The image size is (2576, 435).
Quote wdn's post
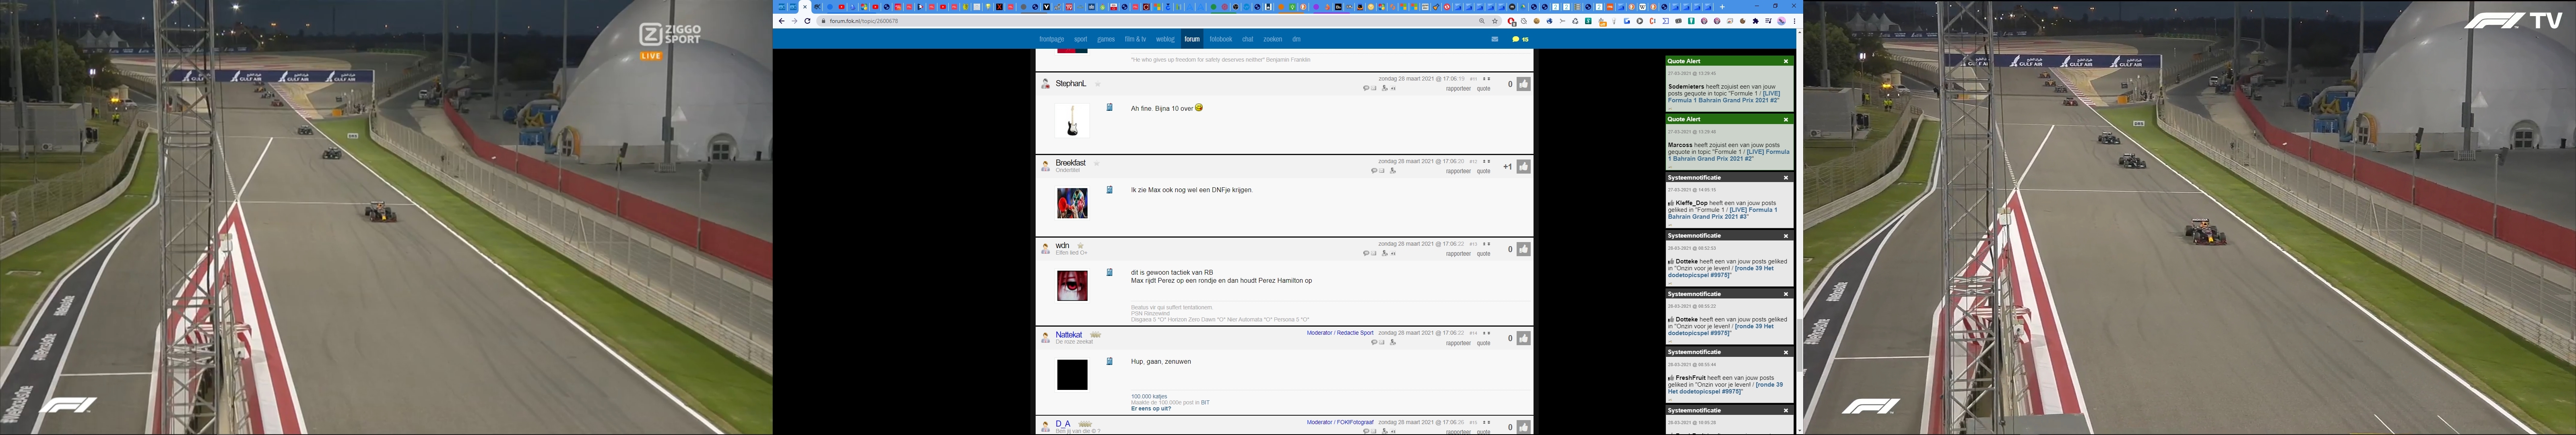click(x=1484, y=254)
